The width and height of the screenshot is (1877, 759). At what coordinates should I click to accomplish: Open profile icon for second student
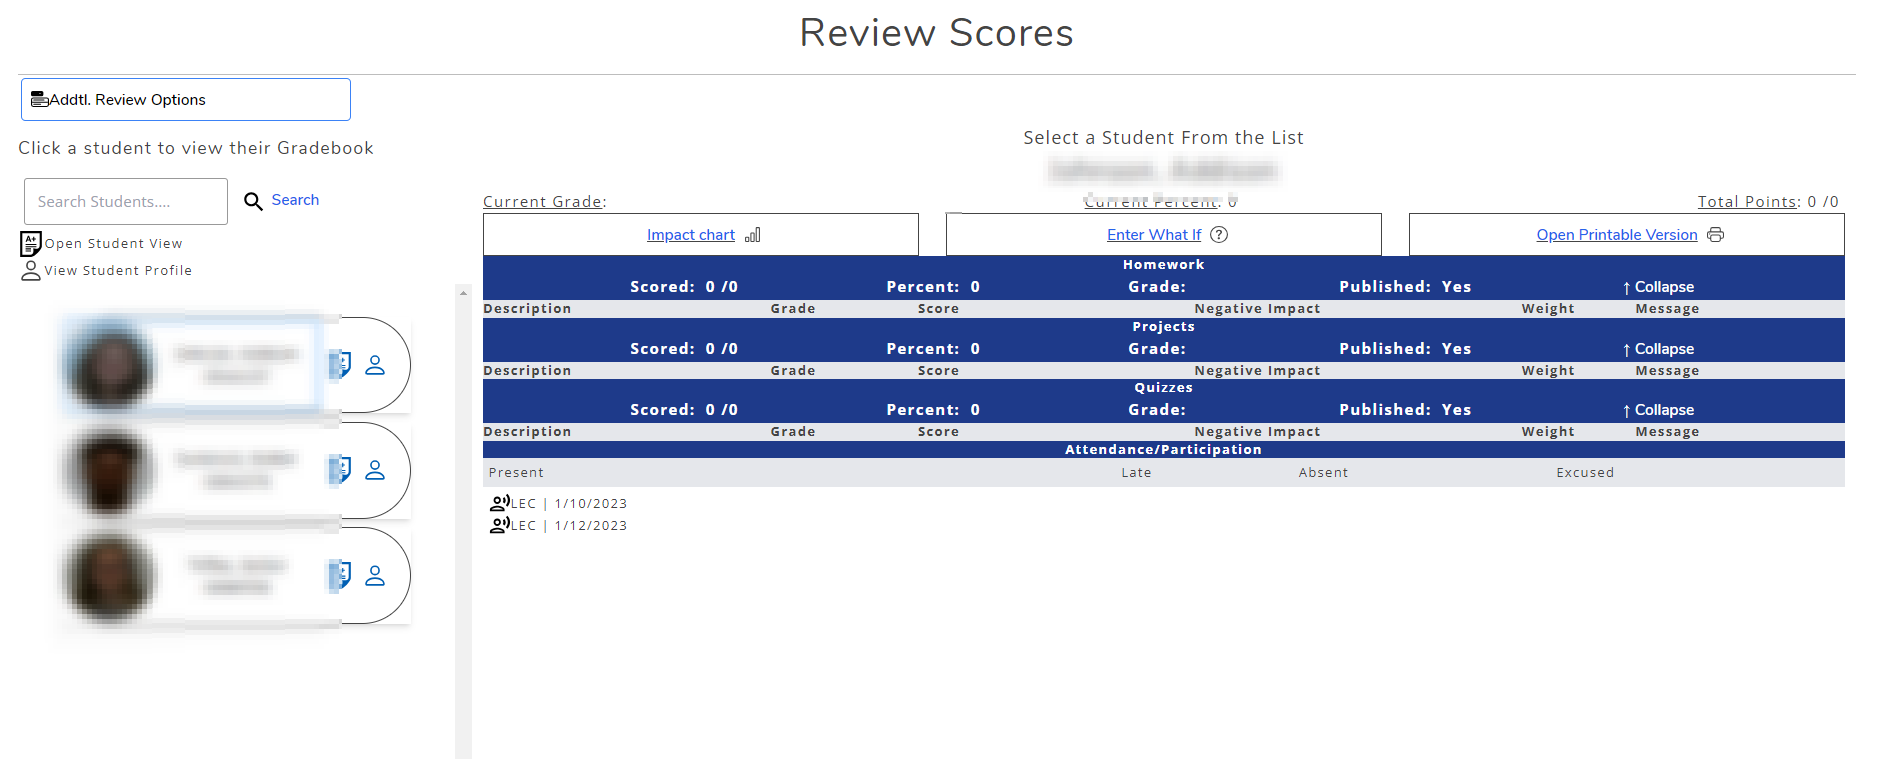coord(375,470)
